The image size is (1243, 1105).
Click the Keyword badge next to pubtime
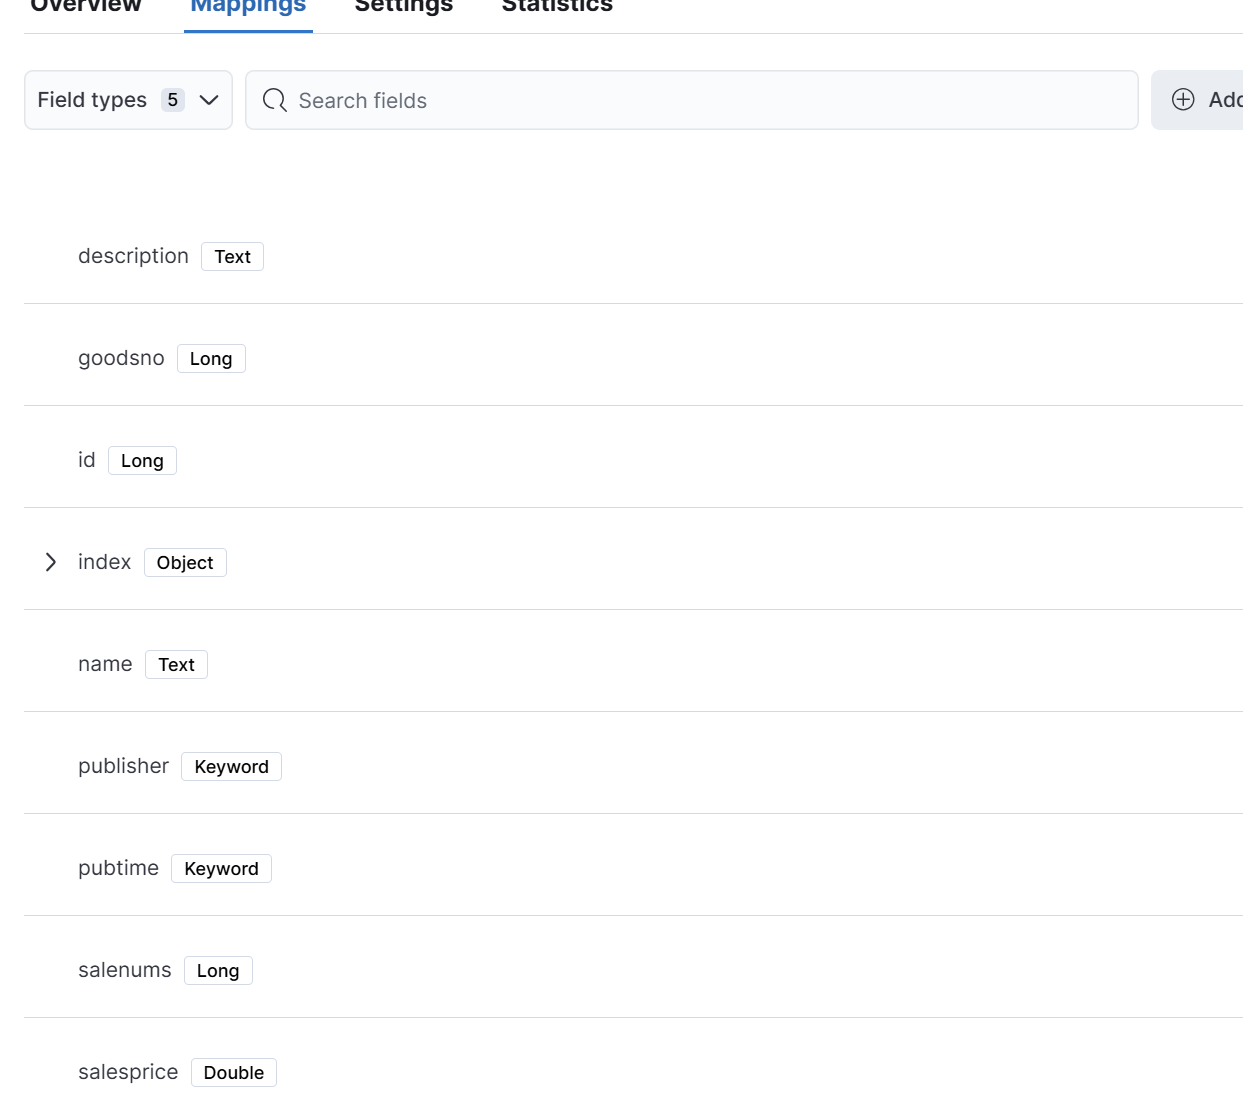(221, 869)
